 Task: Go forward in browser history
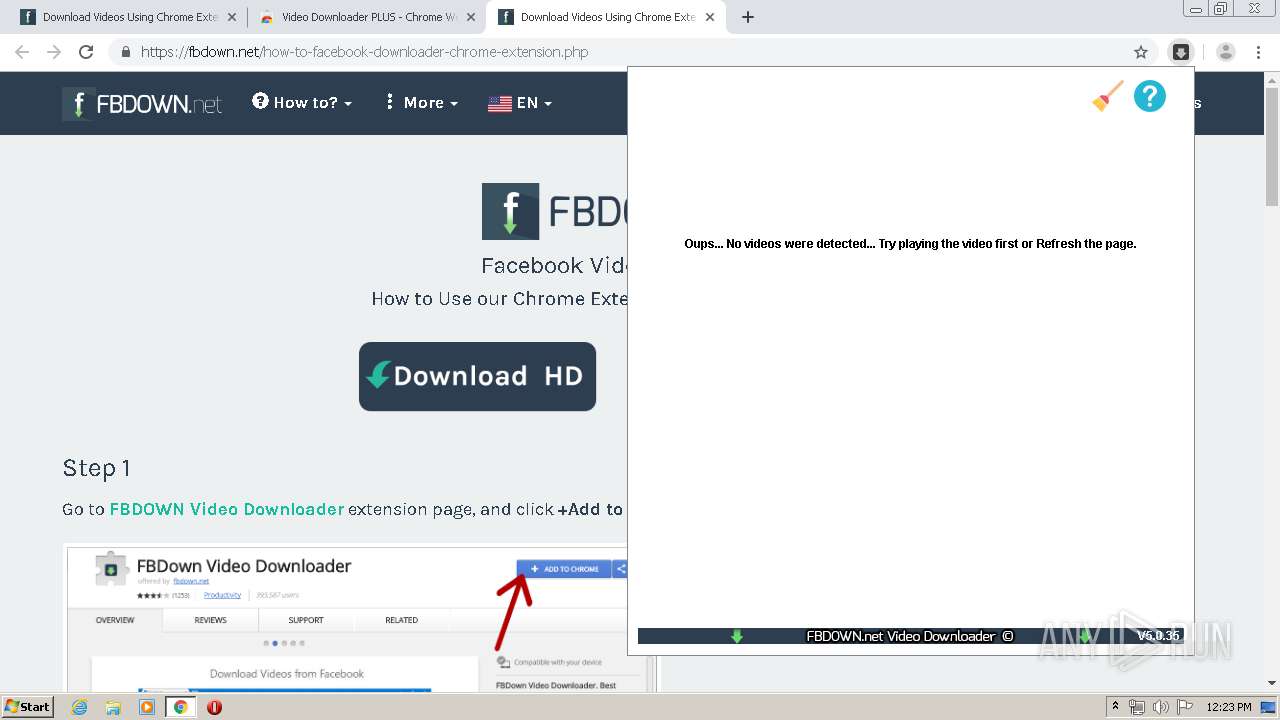click(x=54, y=52)
